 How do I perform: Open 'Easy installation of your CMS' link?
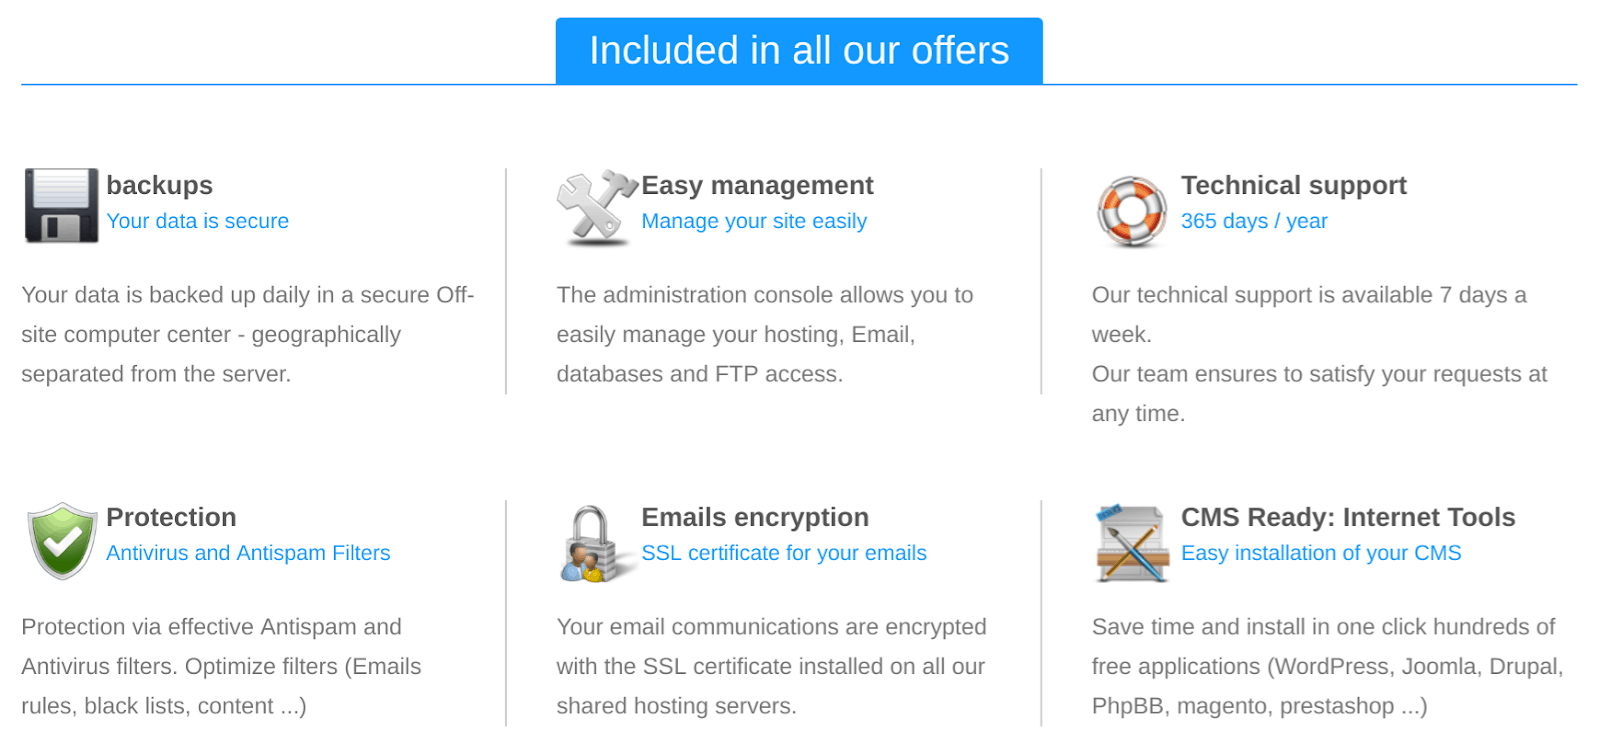[1321, 553]
